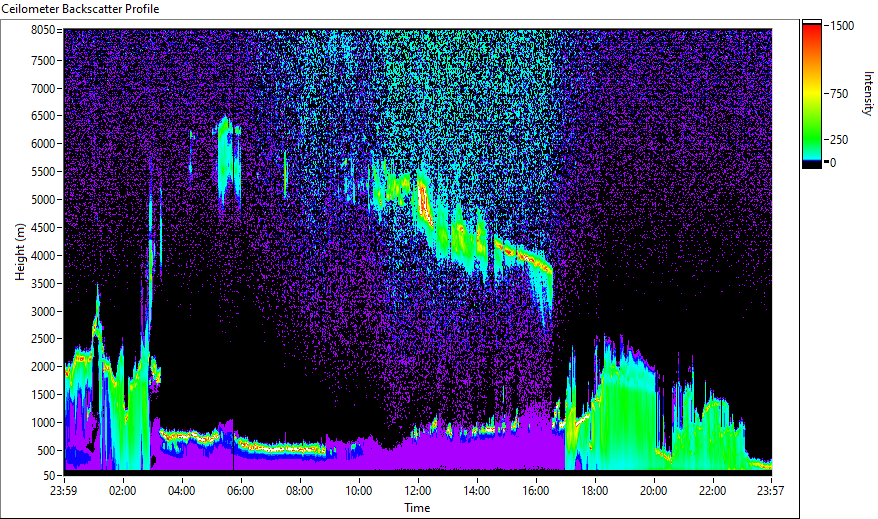Click the 4000 height axis value
This screenshot has height=519, width=878.
pos(43,256)
